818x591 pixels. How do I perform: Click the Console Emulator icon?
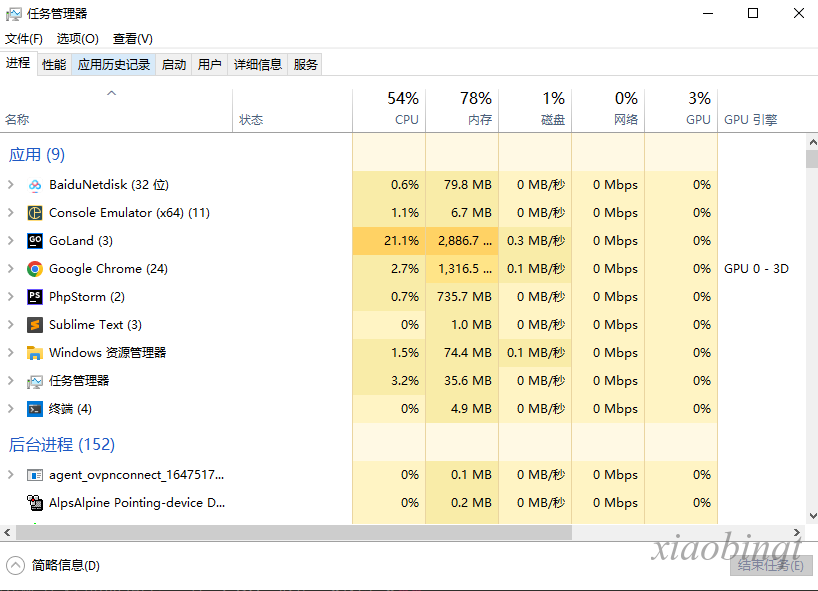point(35,213)
